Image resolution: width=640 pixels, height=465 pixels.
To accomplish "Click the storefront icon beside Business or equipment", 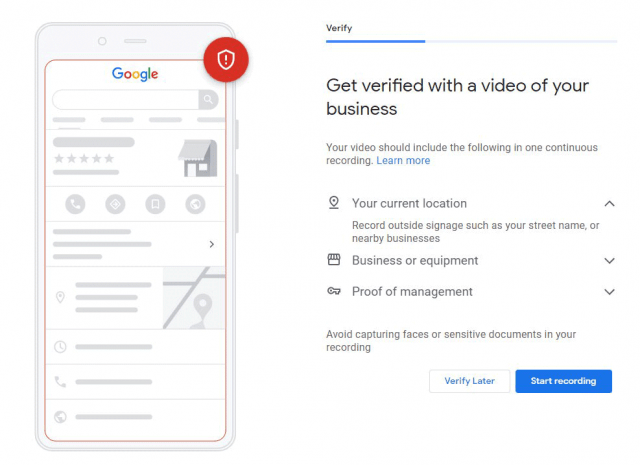I will coord(334,260).
